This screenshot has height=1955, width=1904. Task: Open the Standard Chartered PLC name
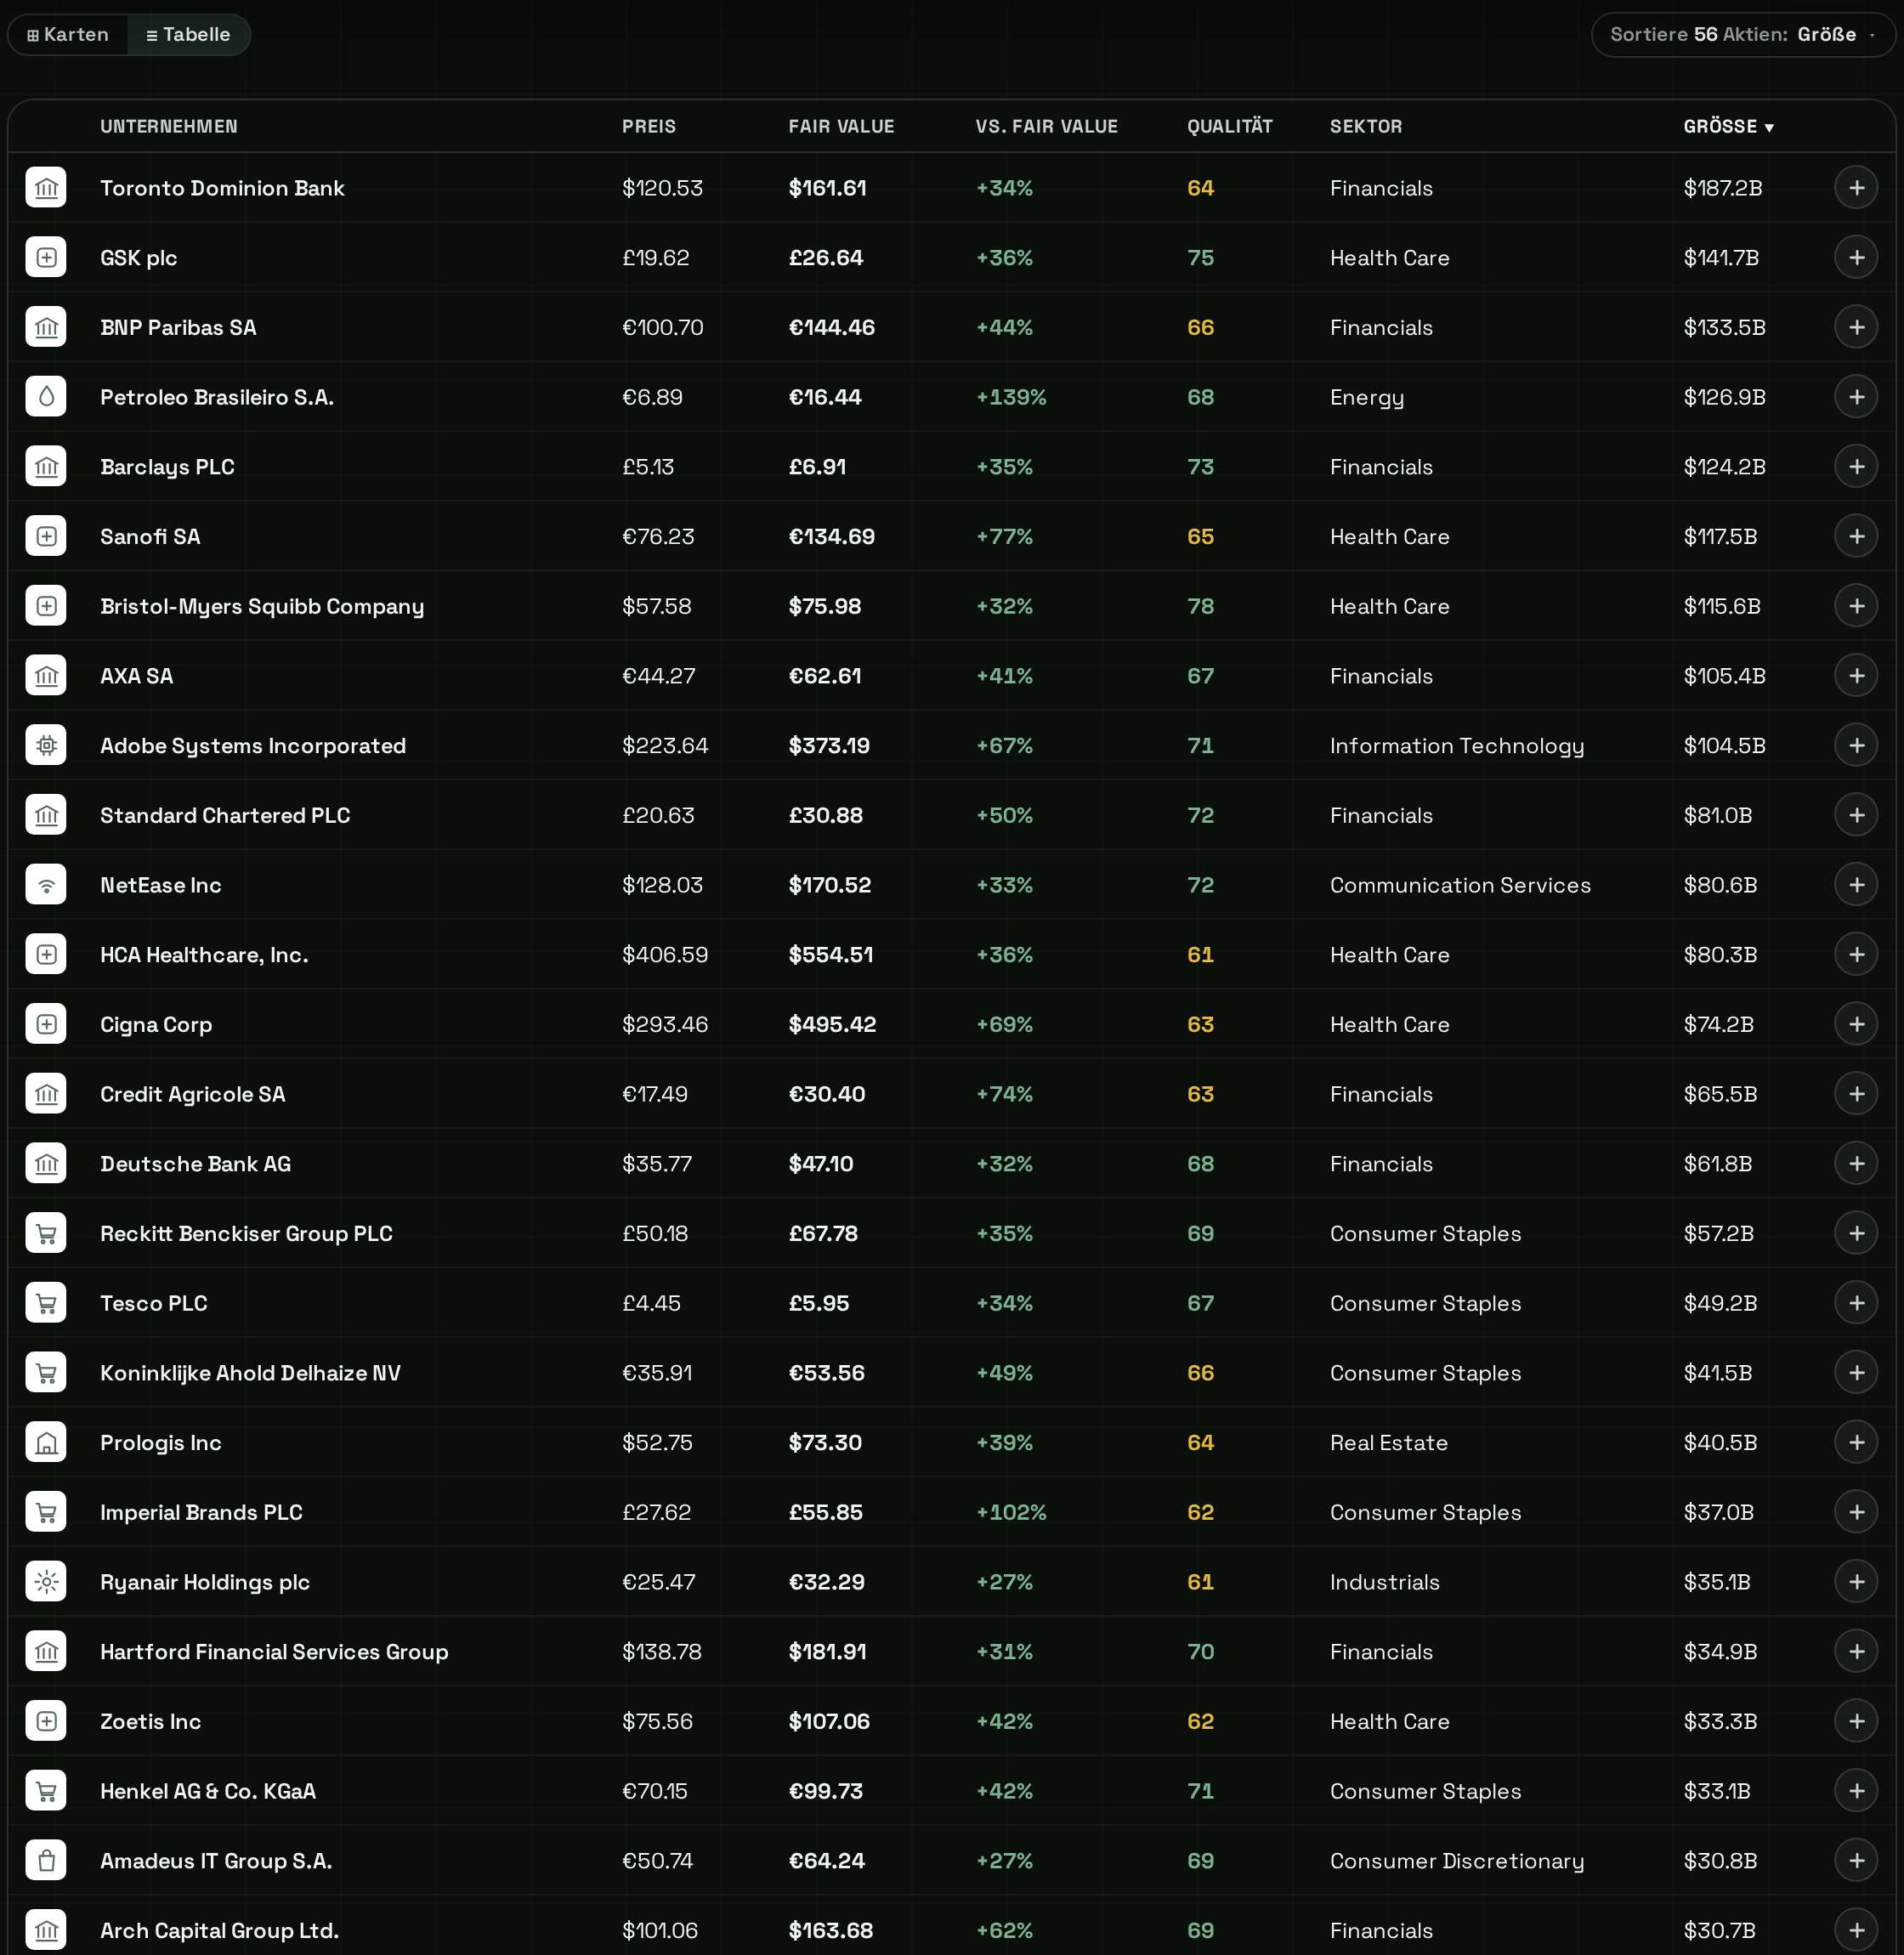(x=225, y=815)
